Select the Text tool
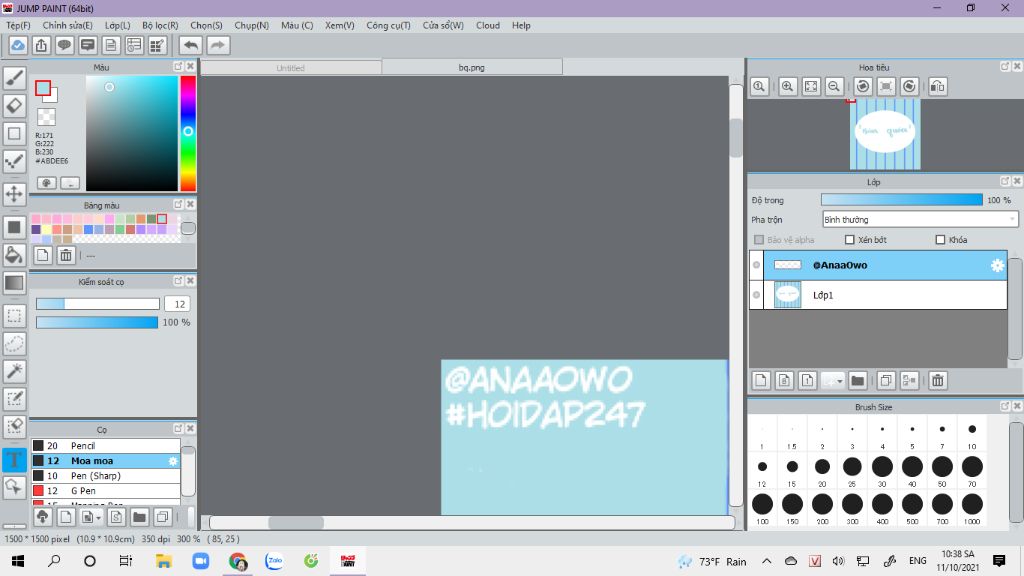 pos(14,459)
